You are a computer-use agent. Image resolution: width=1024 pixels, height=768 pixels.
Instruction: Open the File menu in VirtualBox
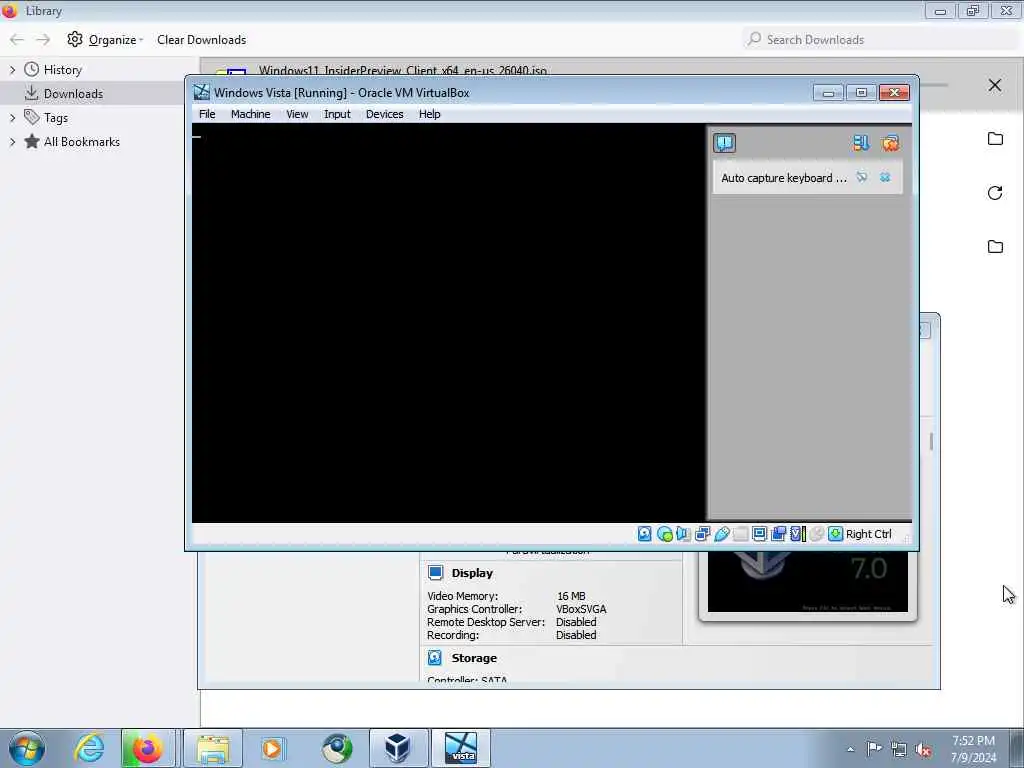[207, 114]
